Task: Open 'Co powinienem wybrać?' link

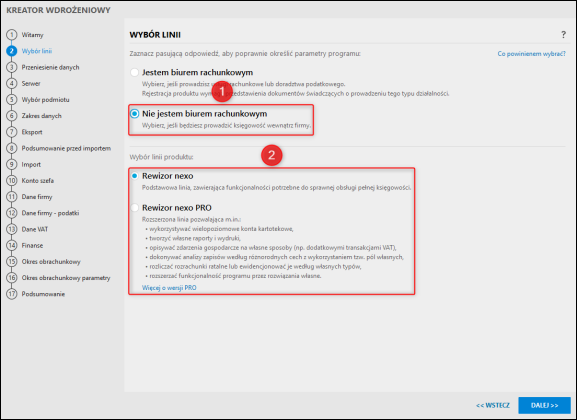Action: click(x=531, y=54)
